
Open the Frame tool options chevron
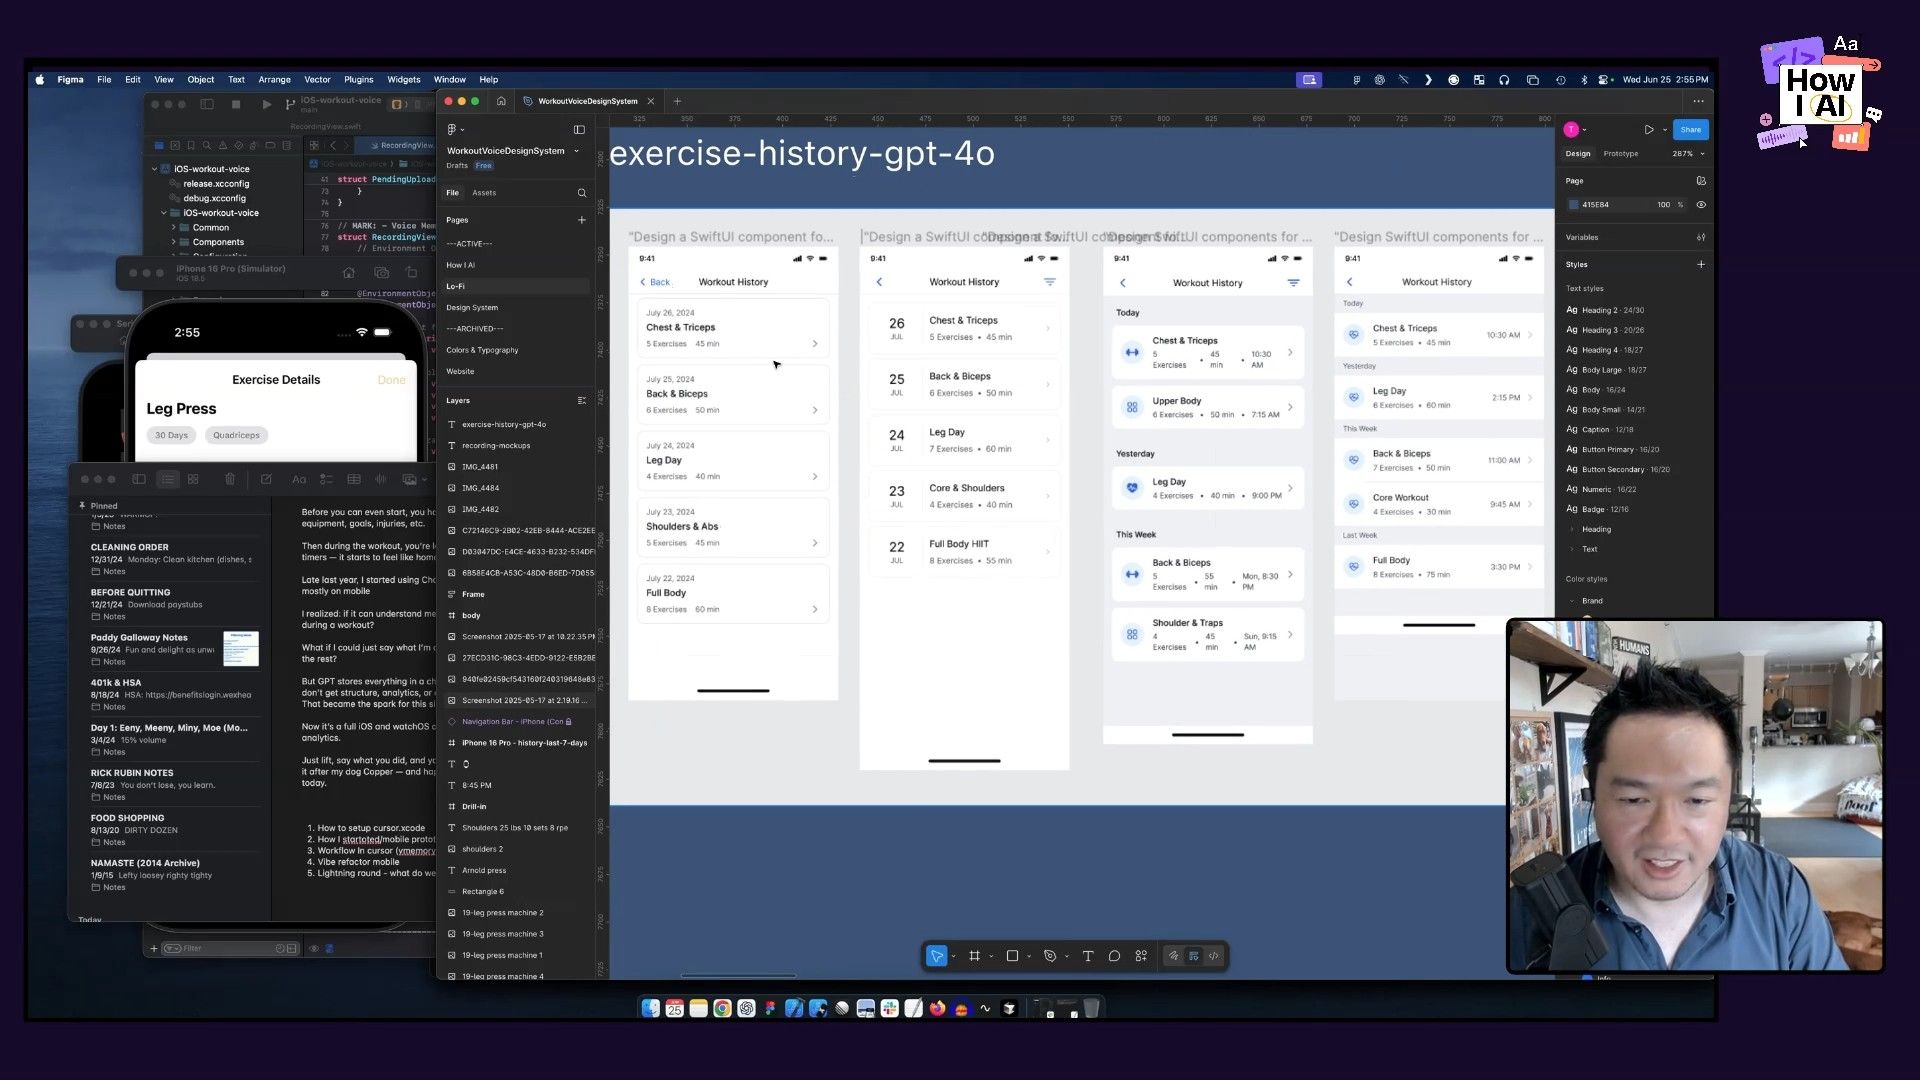point(991,957)
